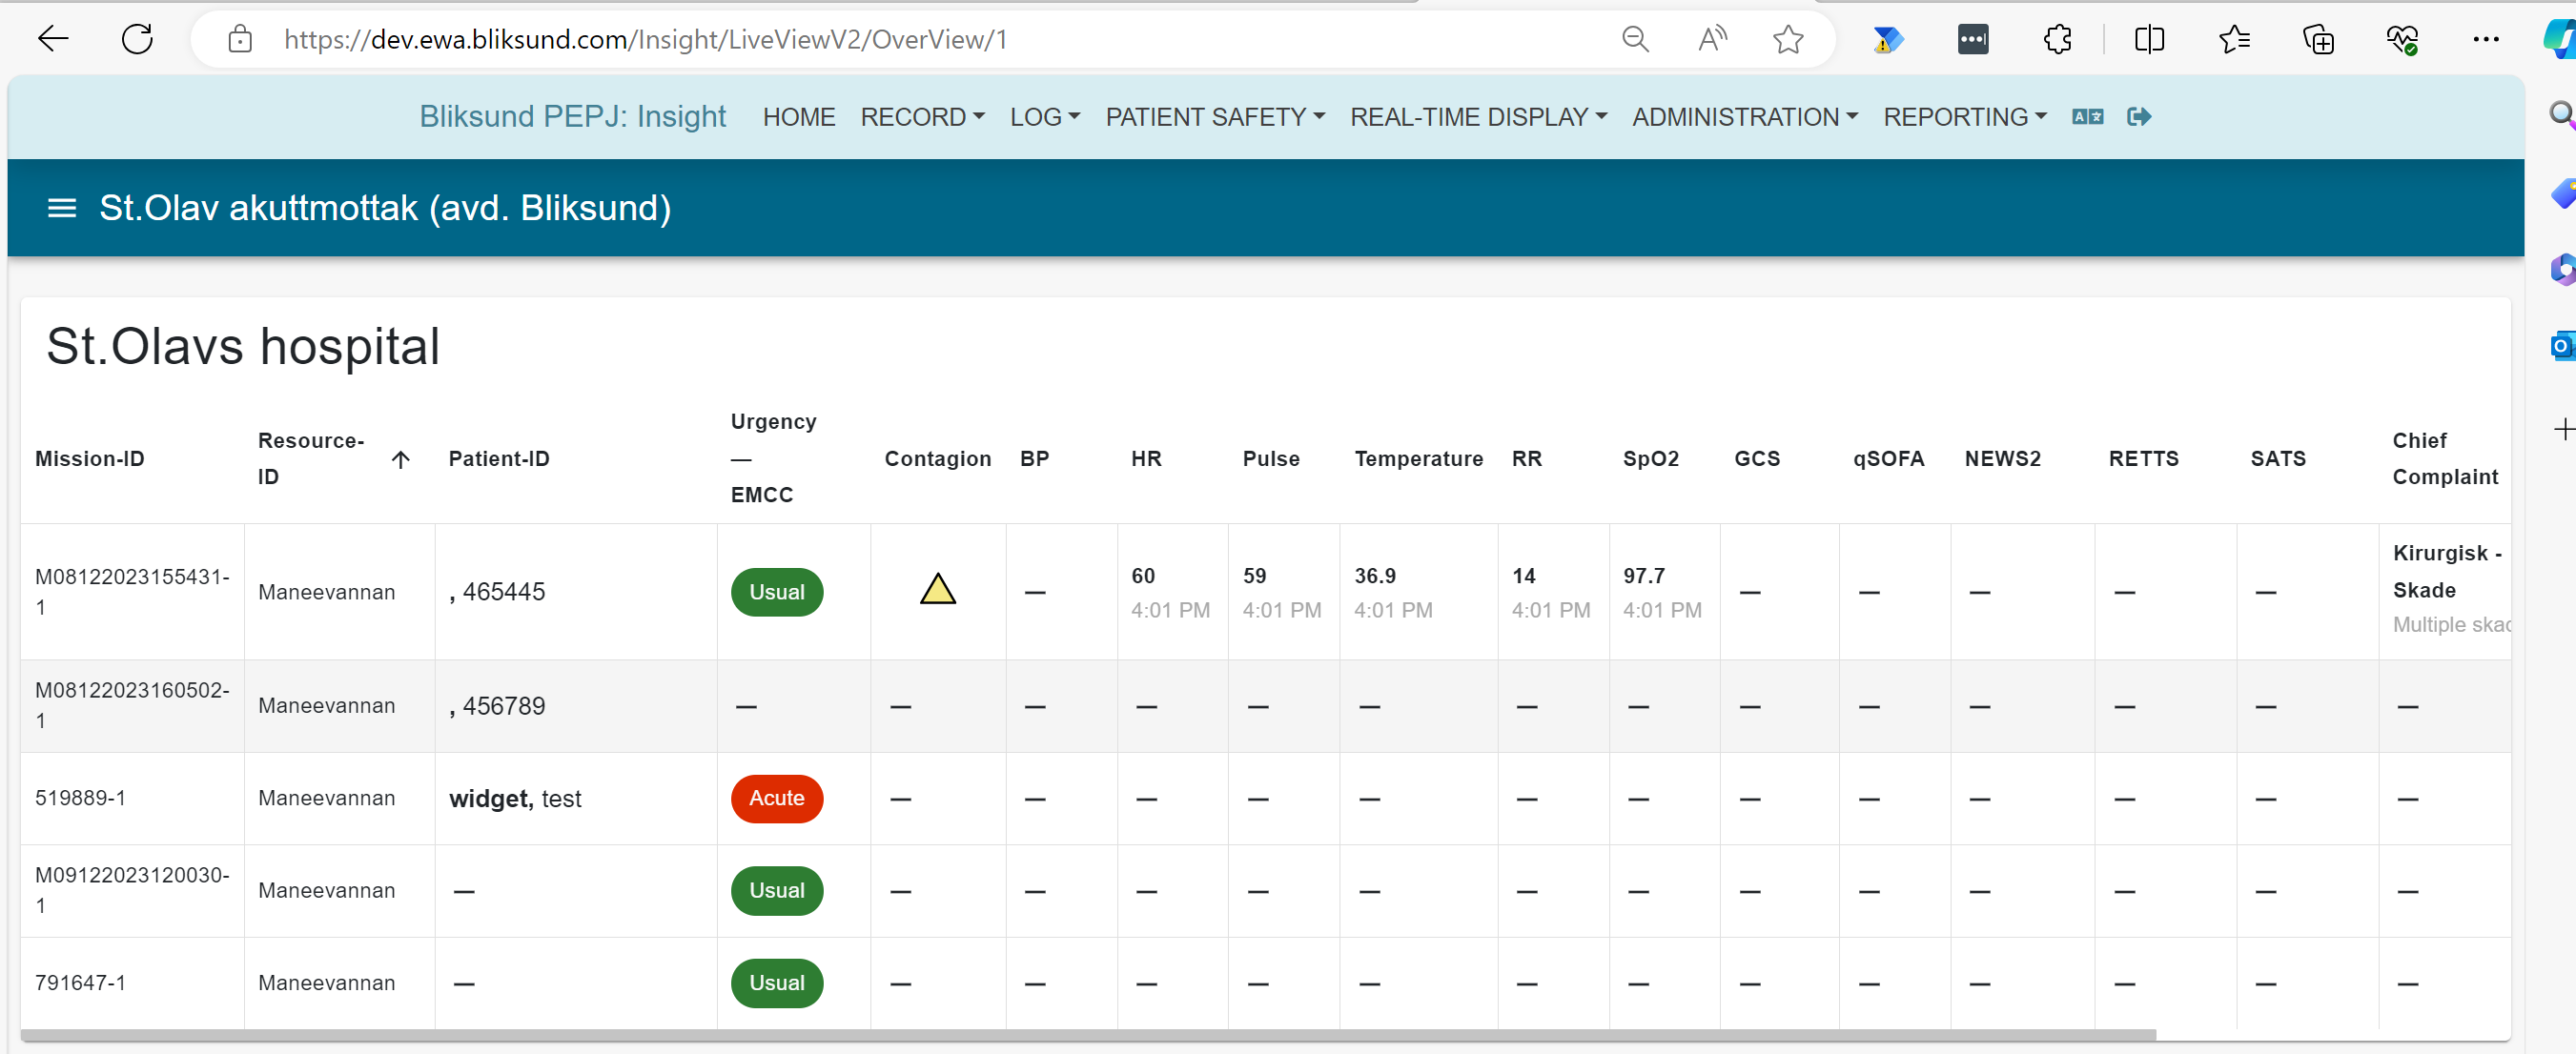
Task: Select the temperature value 36.9
Action: 1375,576
